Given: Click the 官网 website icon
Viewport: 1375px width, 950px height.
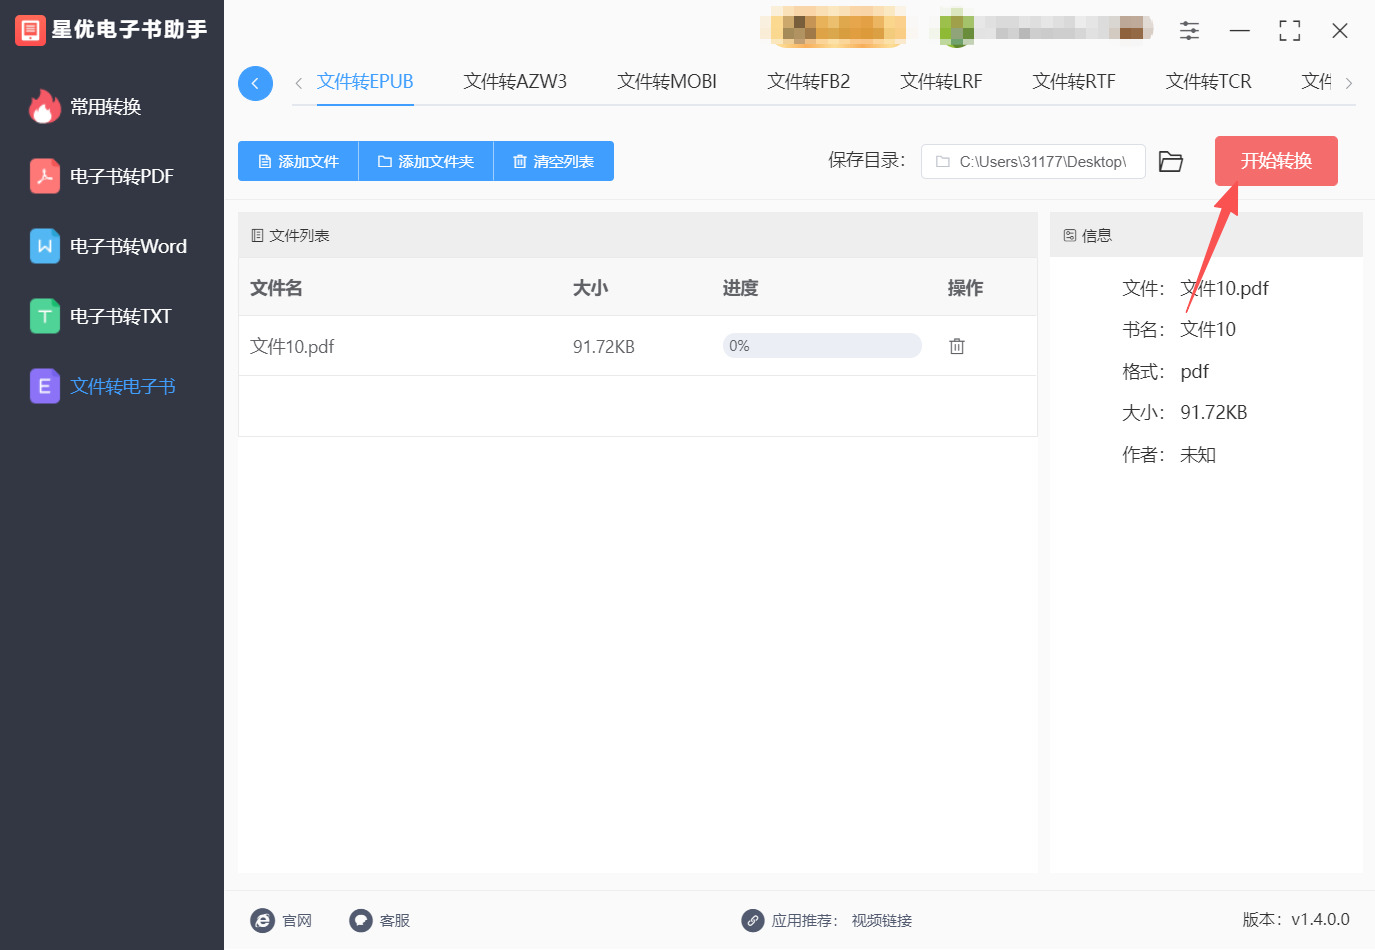Looking at the screenshot, I should (263, 920).
